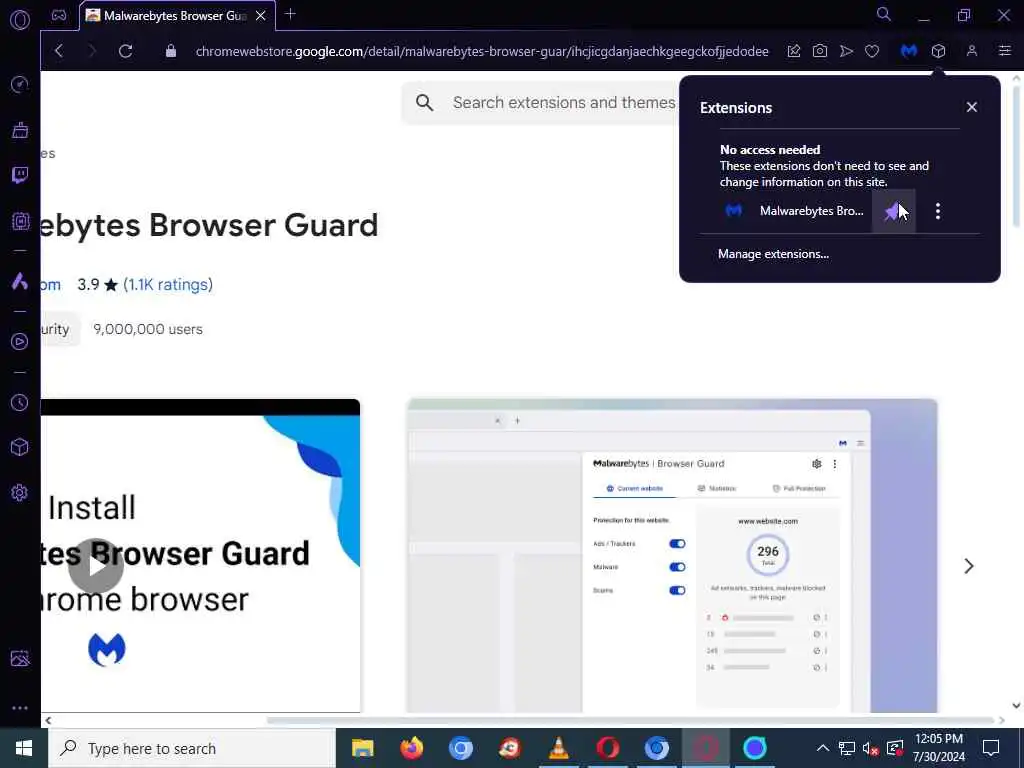Viewport: 1024px width, 768px height.
Task: Open the profile account icon
Action: click(x=972, y=51)
